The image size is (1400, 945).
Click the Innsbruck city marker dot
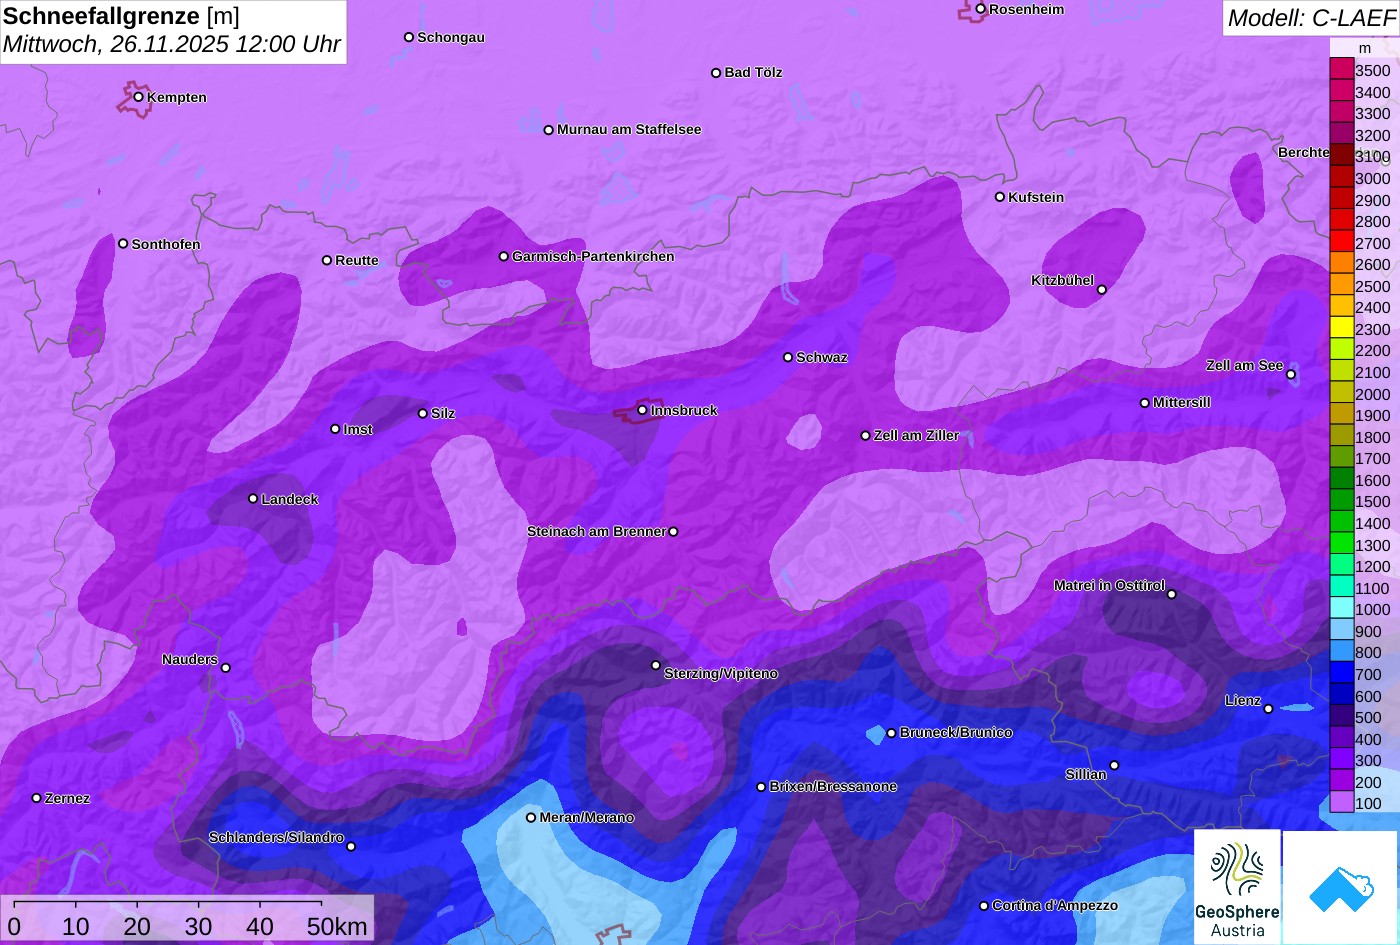(x=642, y=410)
